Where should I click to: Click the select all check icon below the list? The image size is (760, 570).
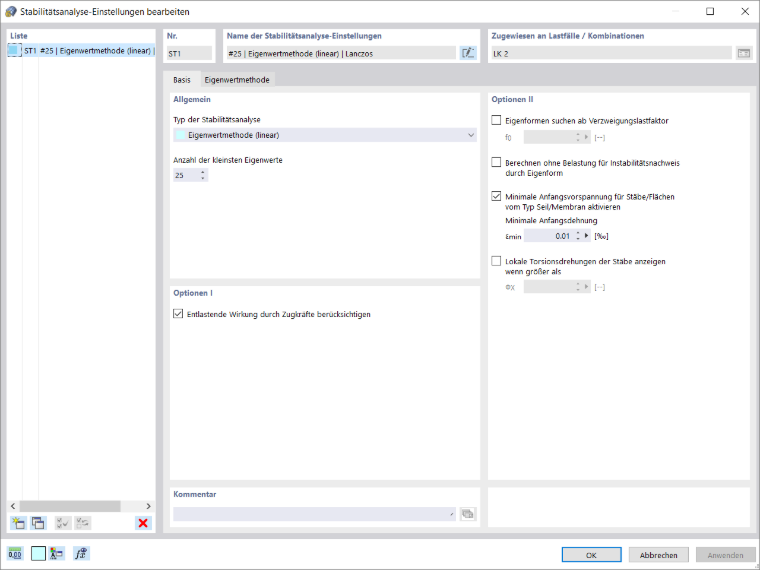(63, 523)
